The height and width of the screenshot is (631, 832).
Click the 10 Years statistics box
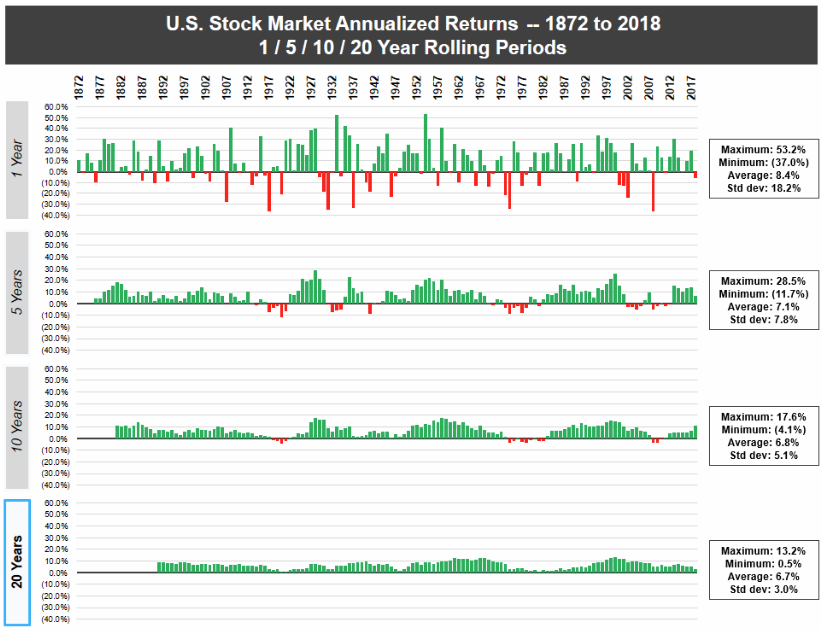763,434
